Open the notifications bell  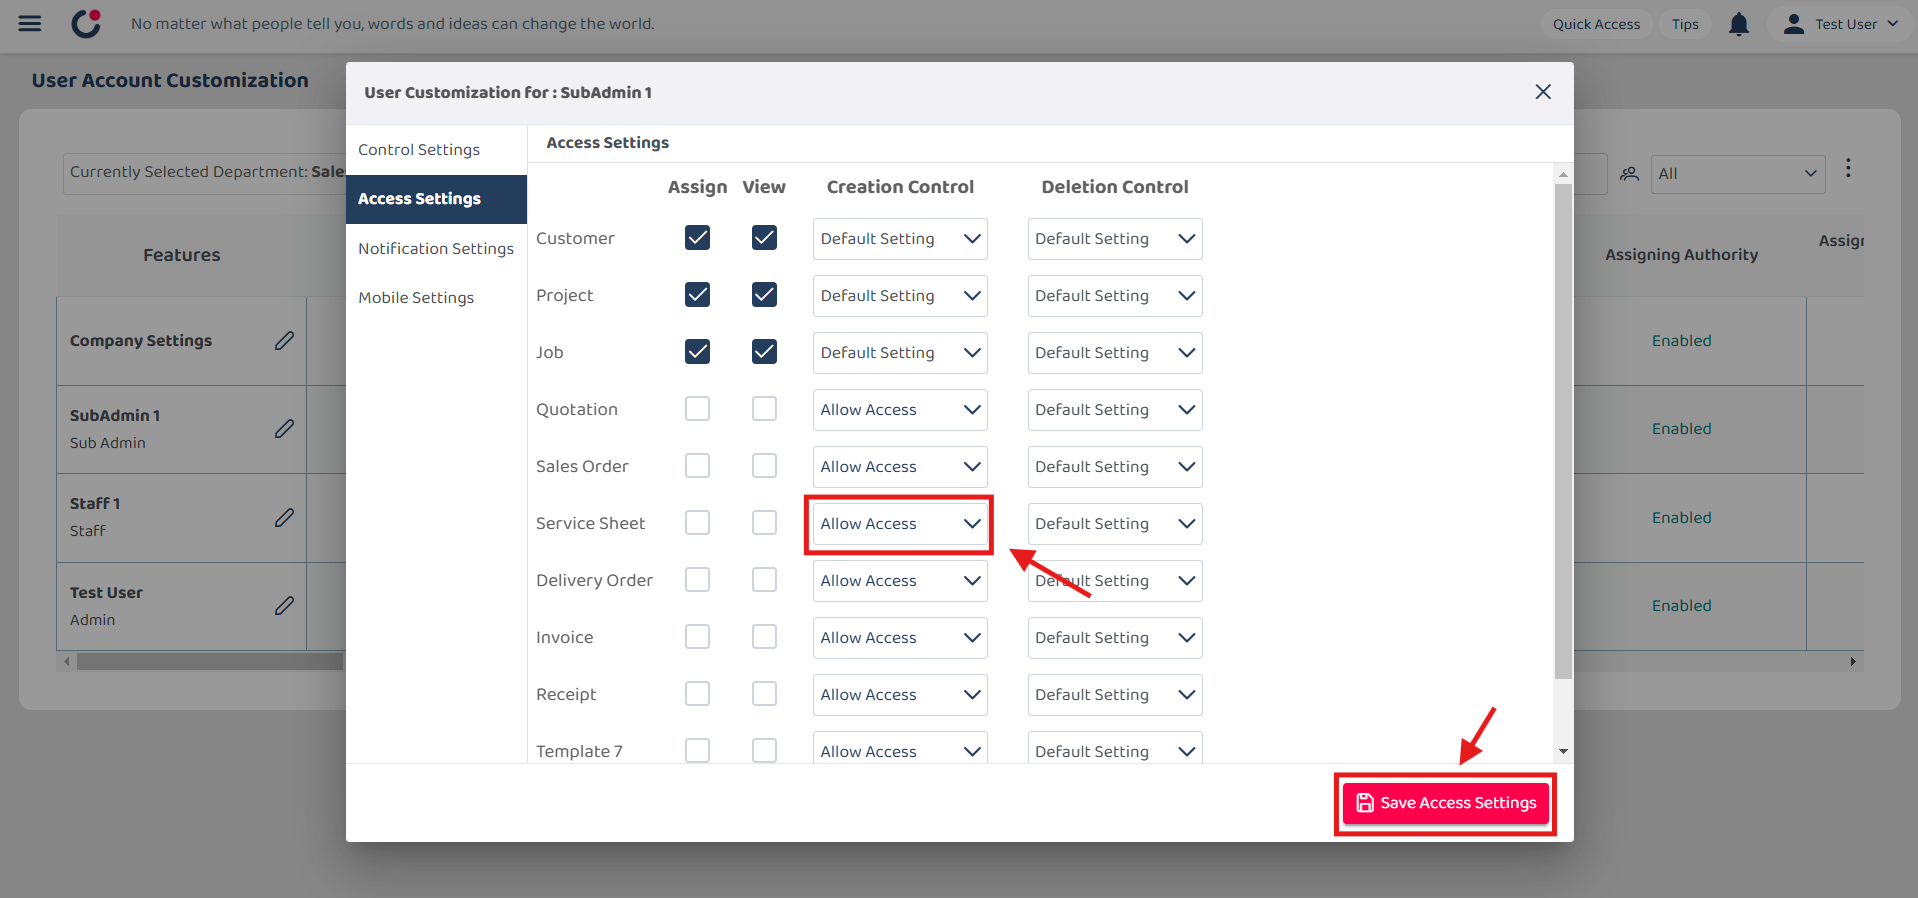[x=1739, y=24]
